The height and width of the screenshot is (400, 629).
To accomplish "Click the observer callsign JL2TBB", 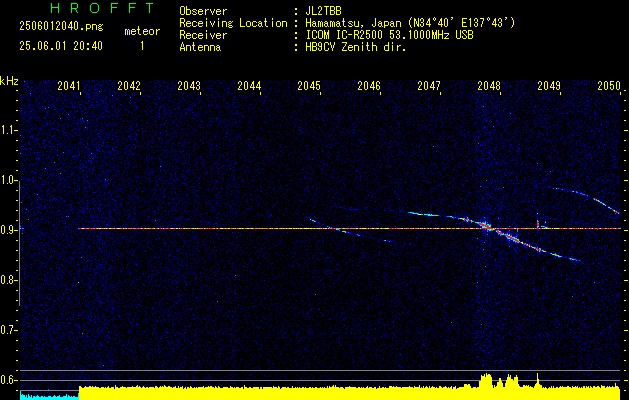I will coord(323,11).
